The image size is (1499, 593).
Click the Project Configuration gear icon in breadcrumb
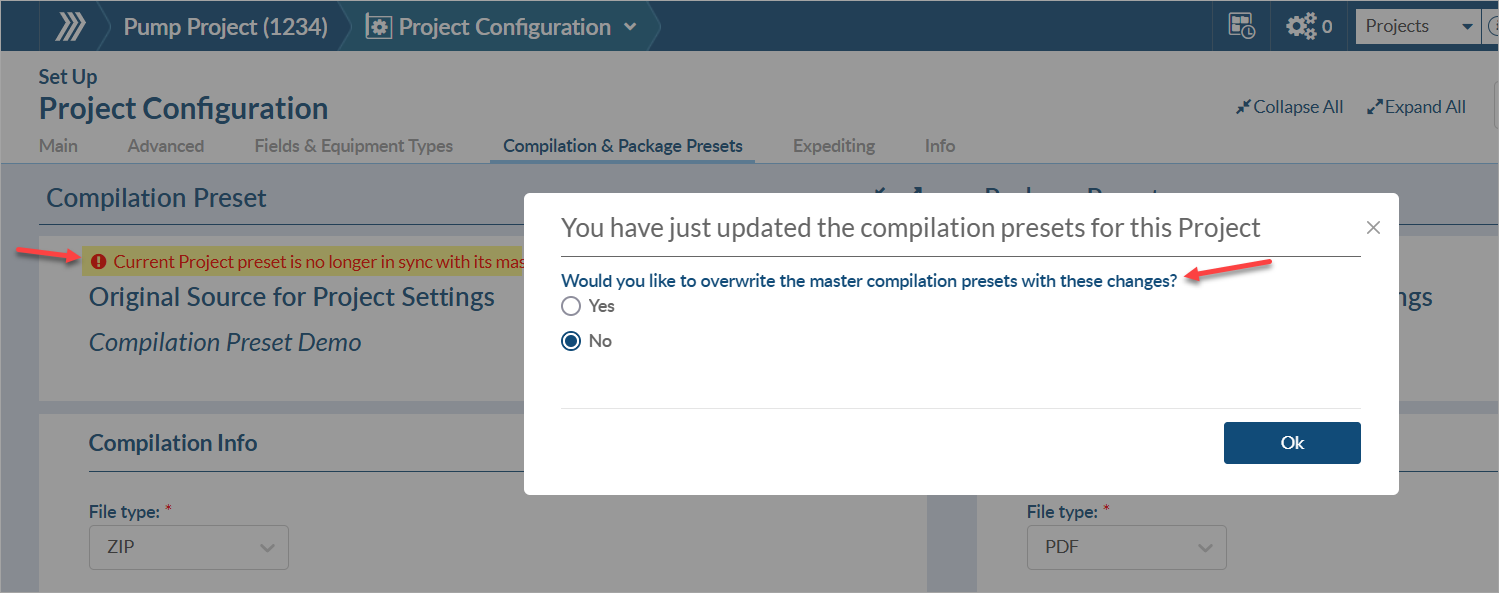tap(378, 27)
